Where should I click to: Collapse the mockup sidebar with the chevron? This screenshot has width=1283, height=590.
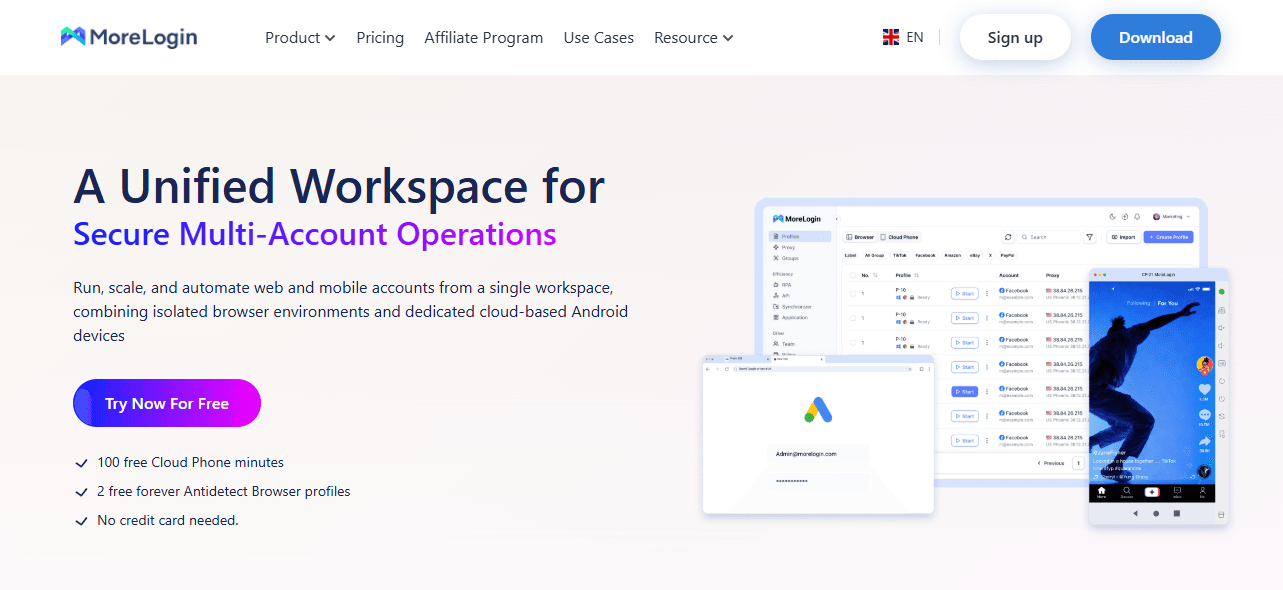[836, 219]
